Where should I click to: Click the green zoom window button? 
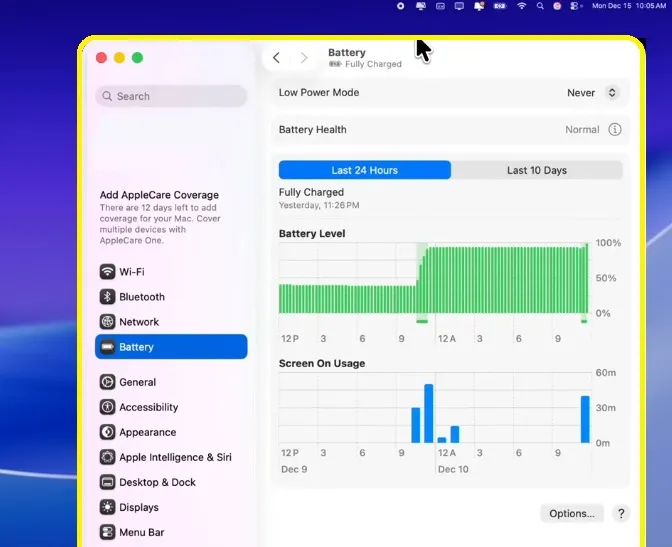point(137,57)
